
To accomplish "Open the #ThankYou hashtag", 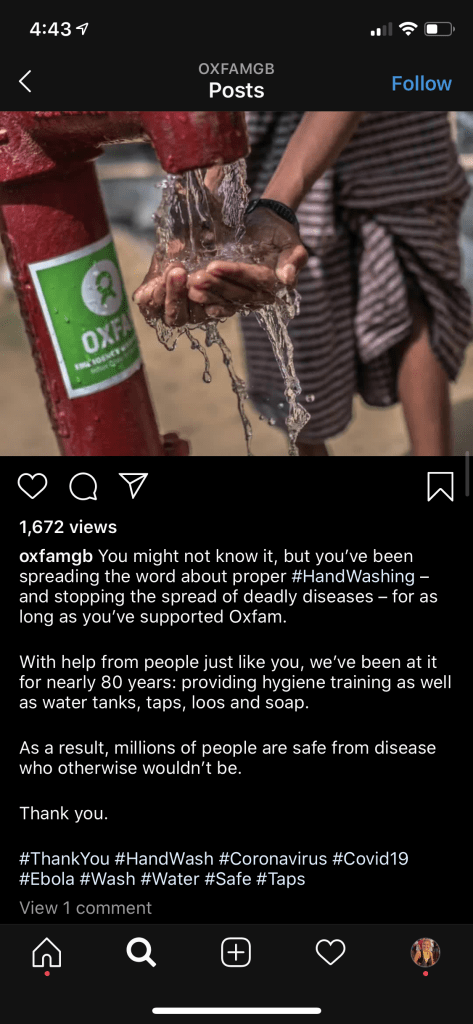I will click(65, 858).
